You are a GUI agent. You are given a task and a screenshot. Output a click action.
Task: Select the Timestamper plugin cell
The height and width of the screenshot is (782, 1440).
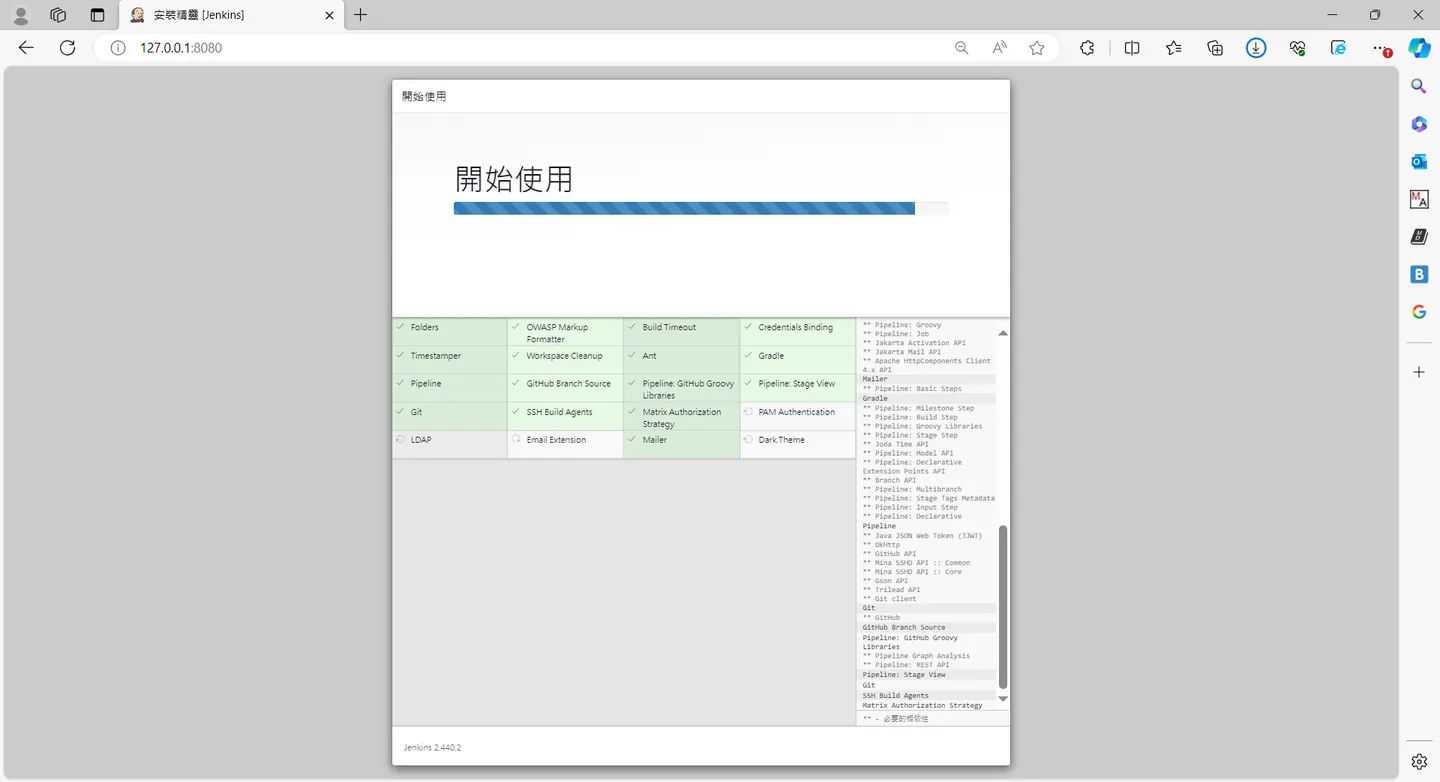pyautogui.click(x=450, y=360)
